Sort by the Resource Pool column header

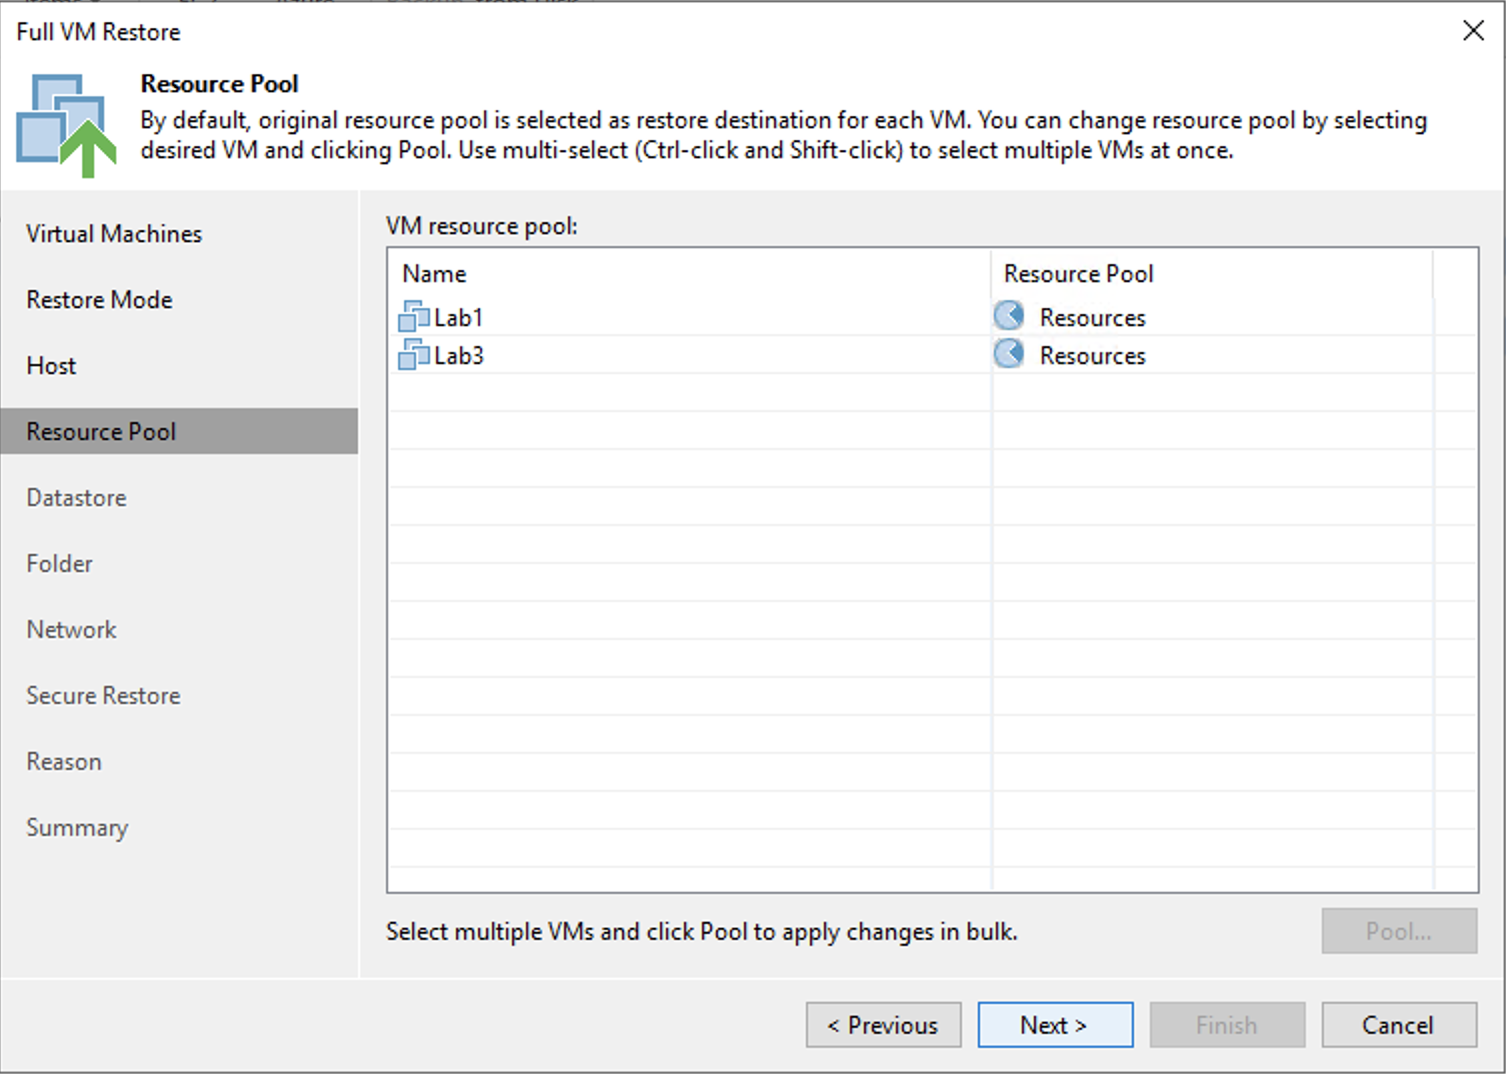1212,274
